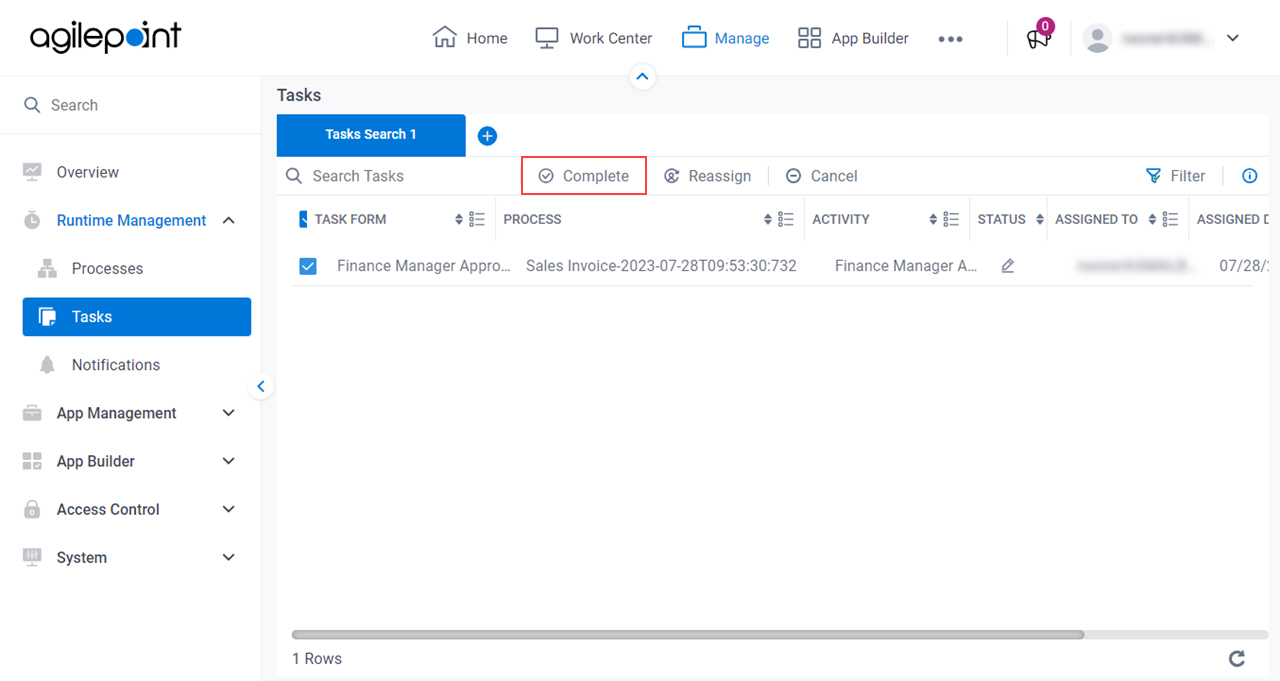Open the Home page
This screenshot has width=1280, height=681.
[470, 38]
